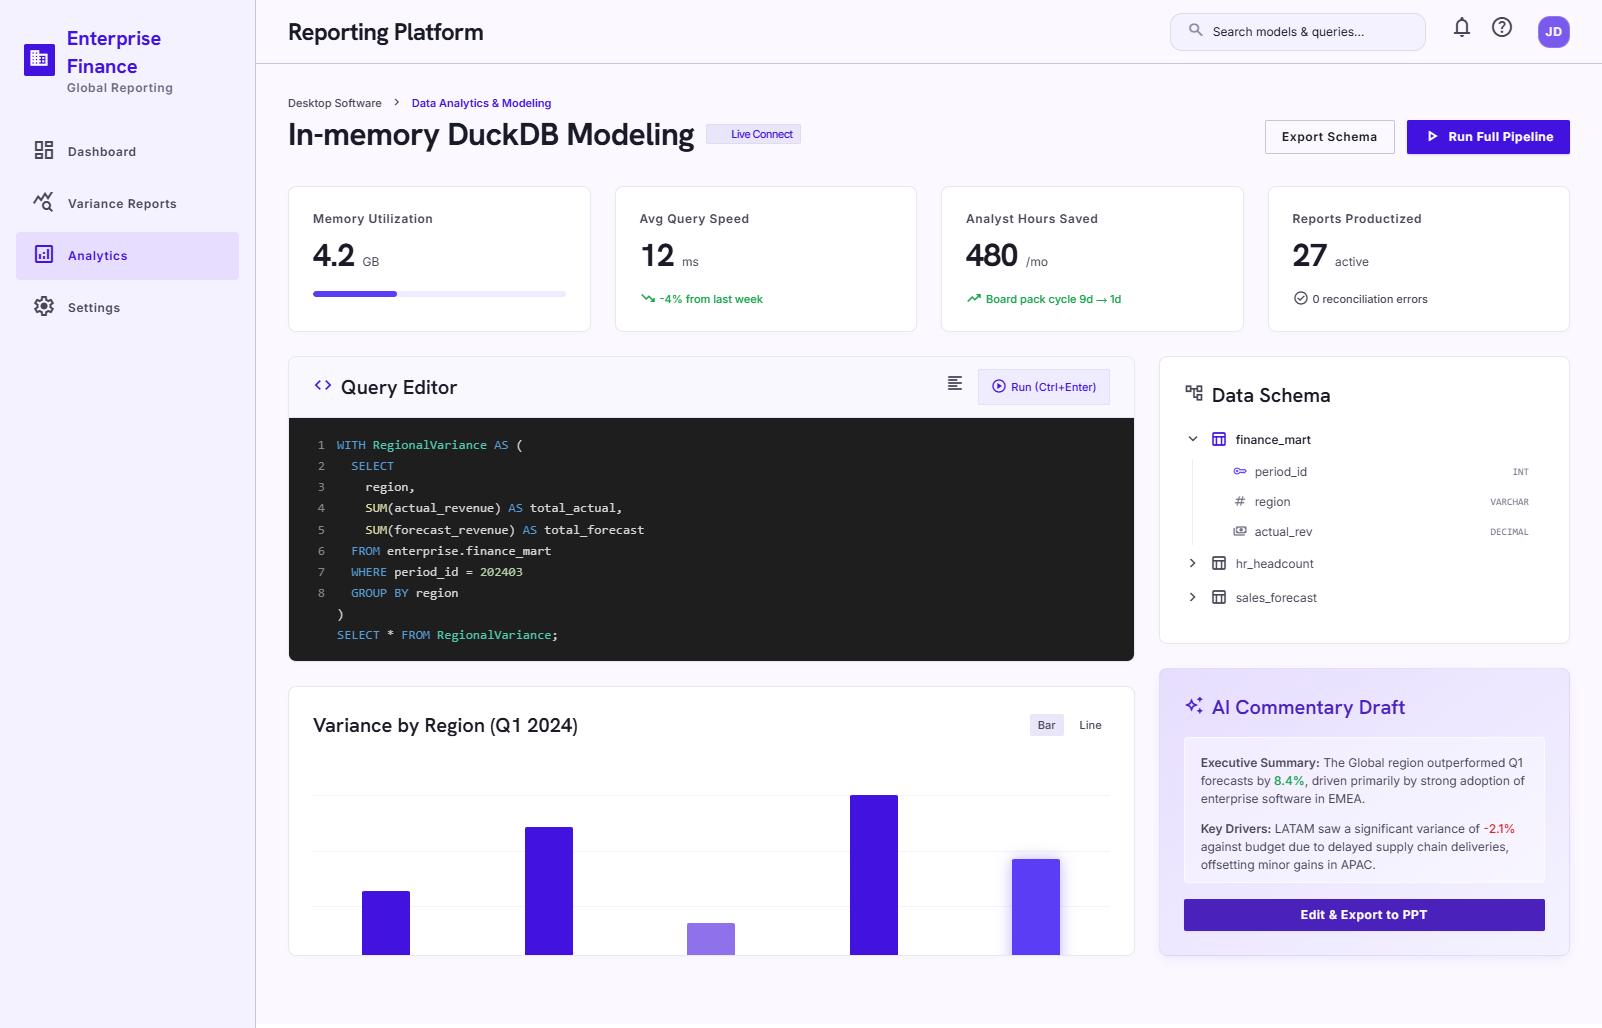The image size is (1602, 1028).
Task: Click the AI Commentary sparkle icon
Action: coord(1194,705)
